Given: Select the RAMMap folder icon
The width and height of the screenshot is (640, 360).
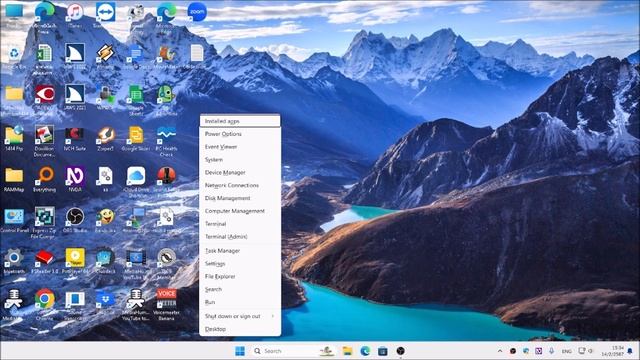Looking at the screenshot, I should coord(14,180).
